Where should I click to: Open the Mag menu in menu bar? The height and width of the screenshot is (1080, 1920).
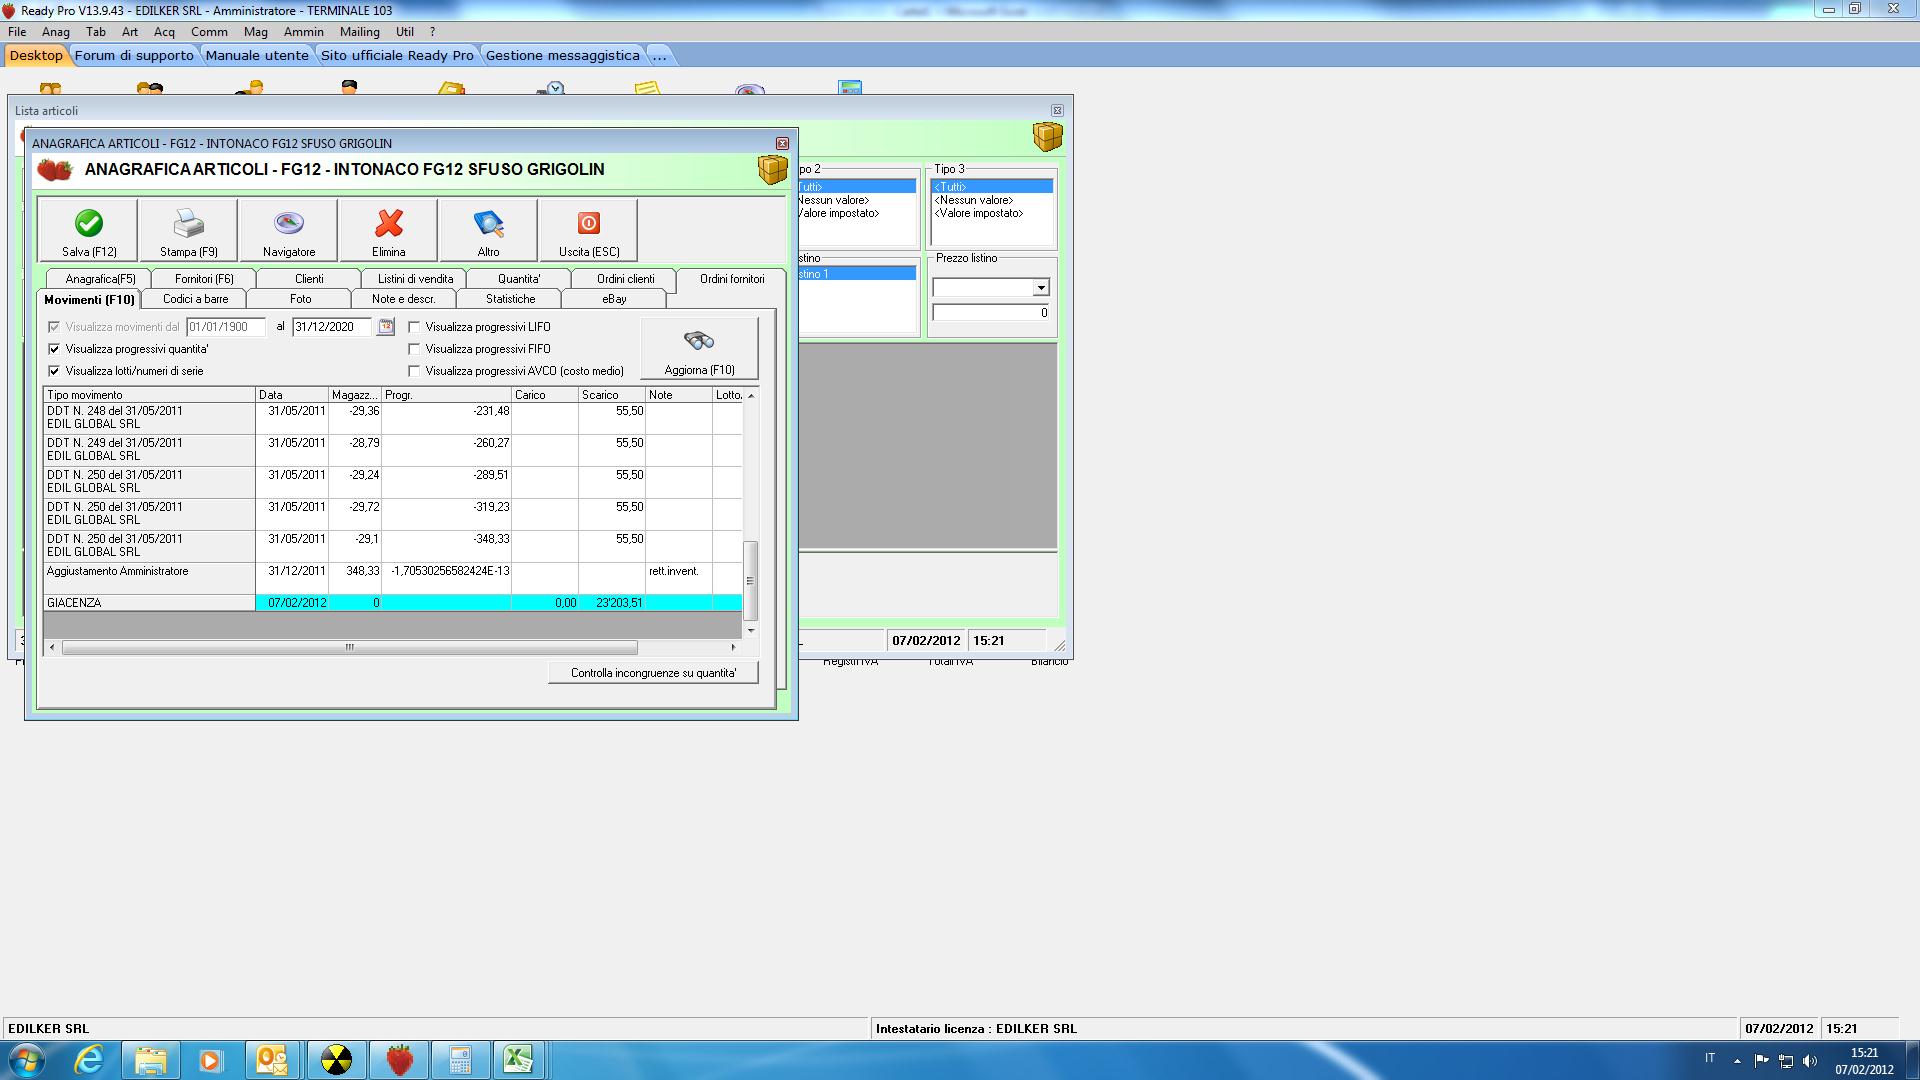pyautogui.click(x=255, y=32)
